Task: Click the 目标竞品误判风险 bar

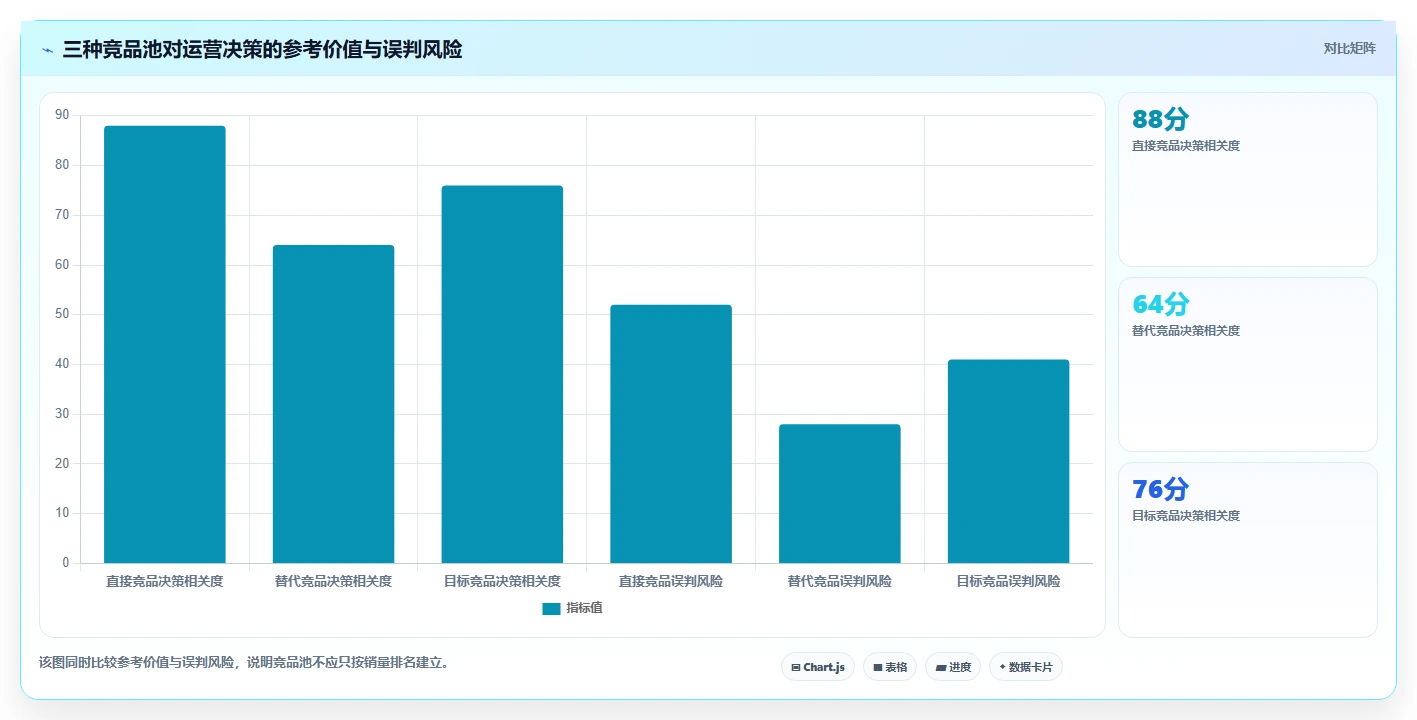Action: [x=1009, y=461]
